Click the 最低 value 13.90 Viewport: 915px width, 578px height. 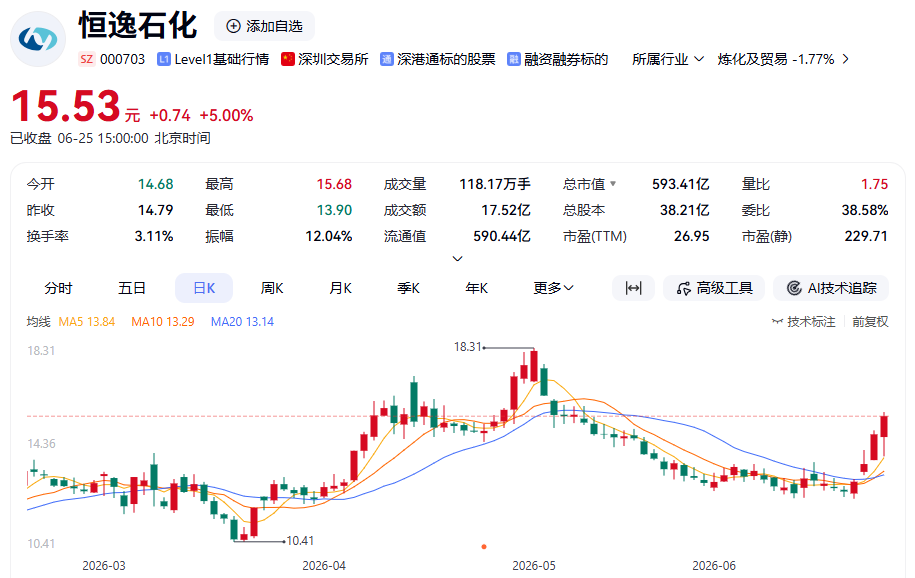334,210
